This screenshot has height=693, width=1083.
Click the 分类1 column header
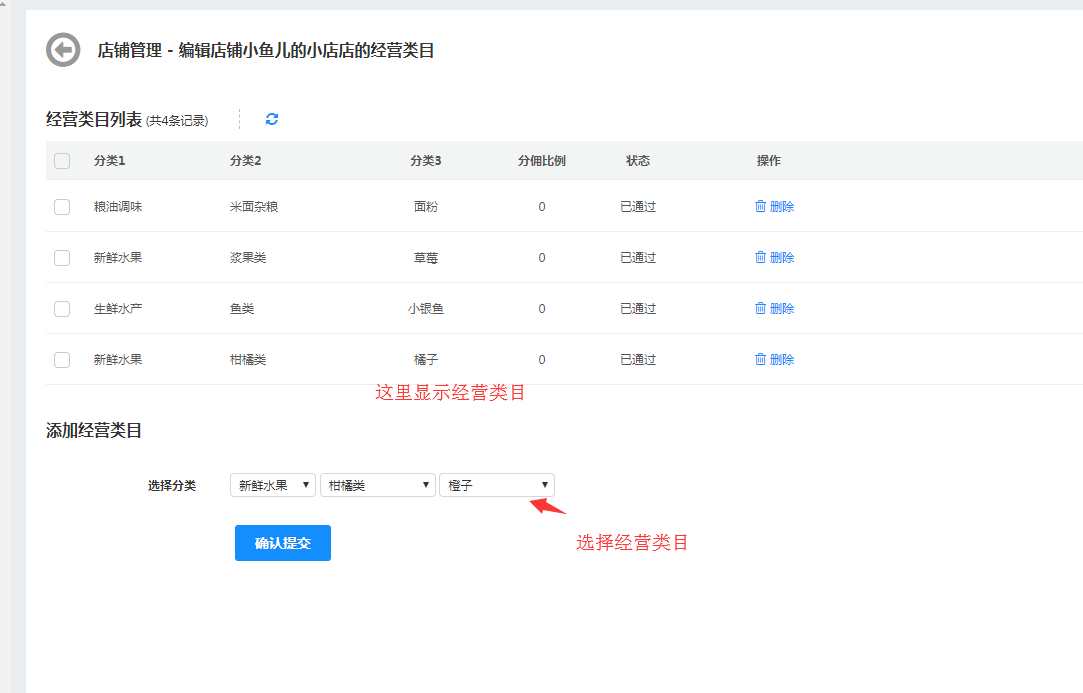109,161
